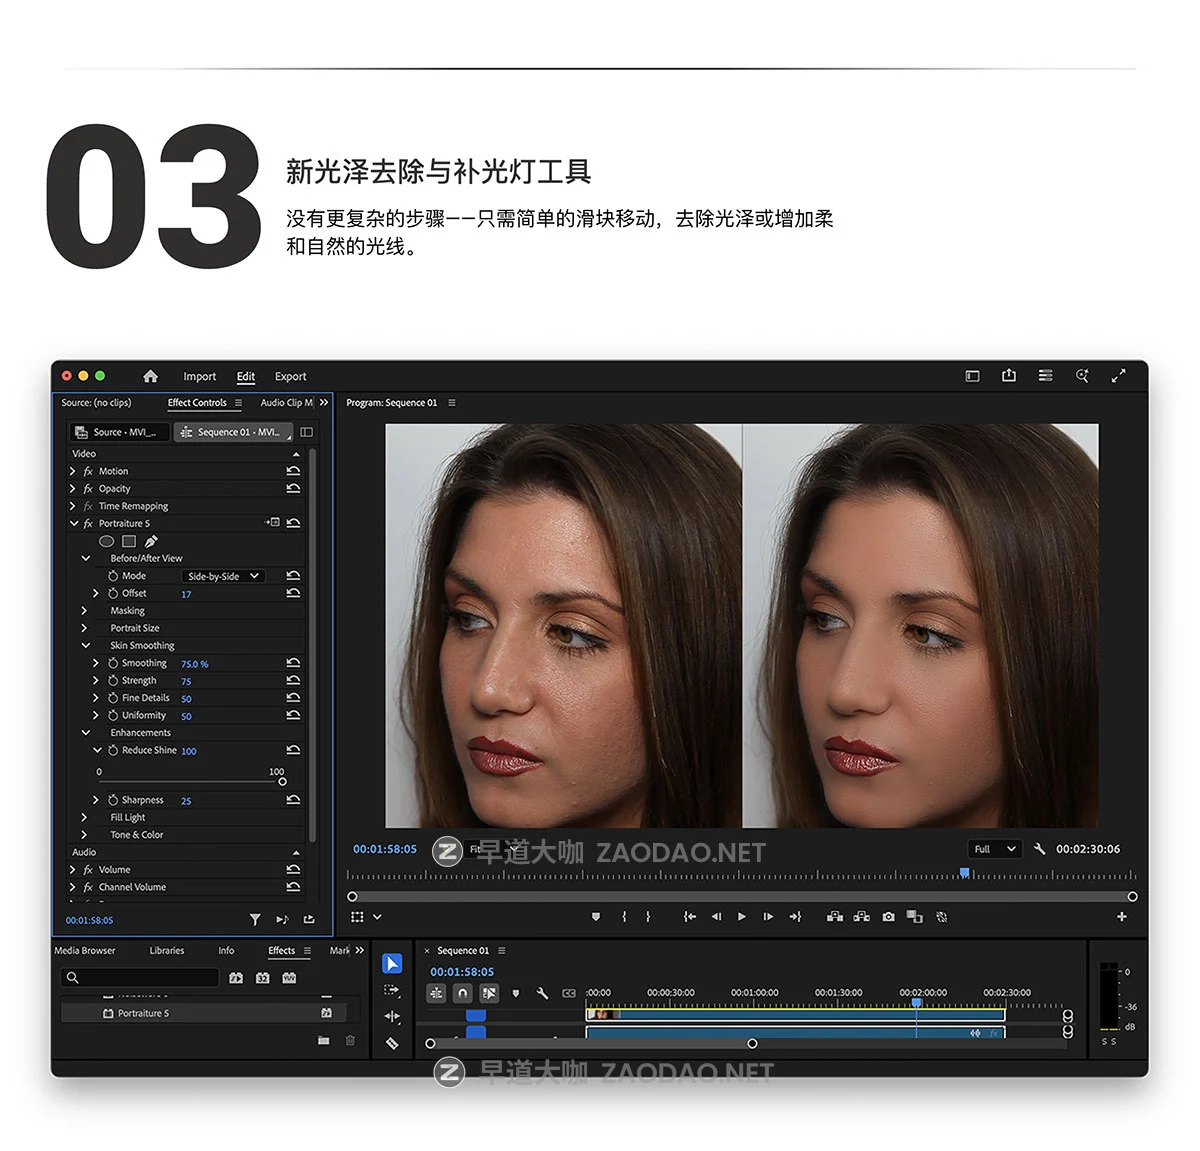Toggle animation stopwatch for Sharpness
Viewport: 1200px width, 1151px height.
pos(113,800)
